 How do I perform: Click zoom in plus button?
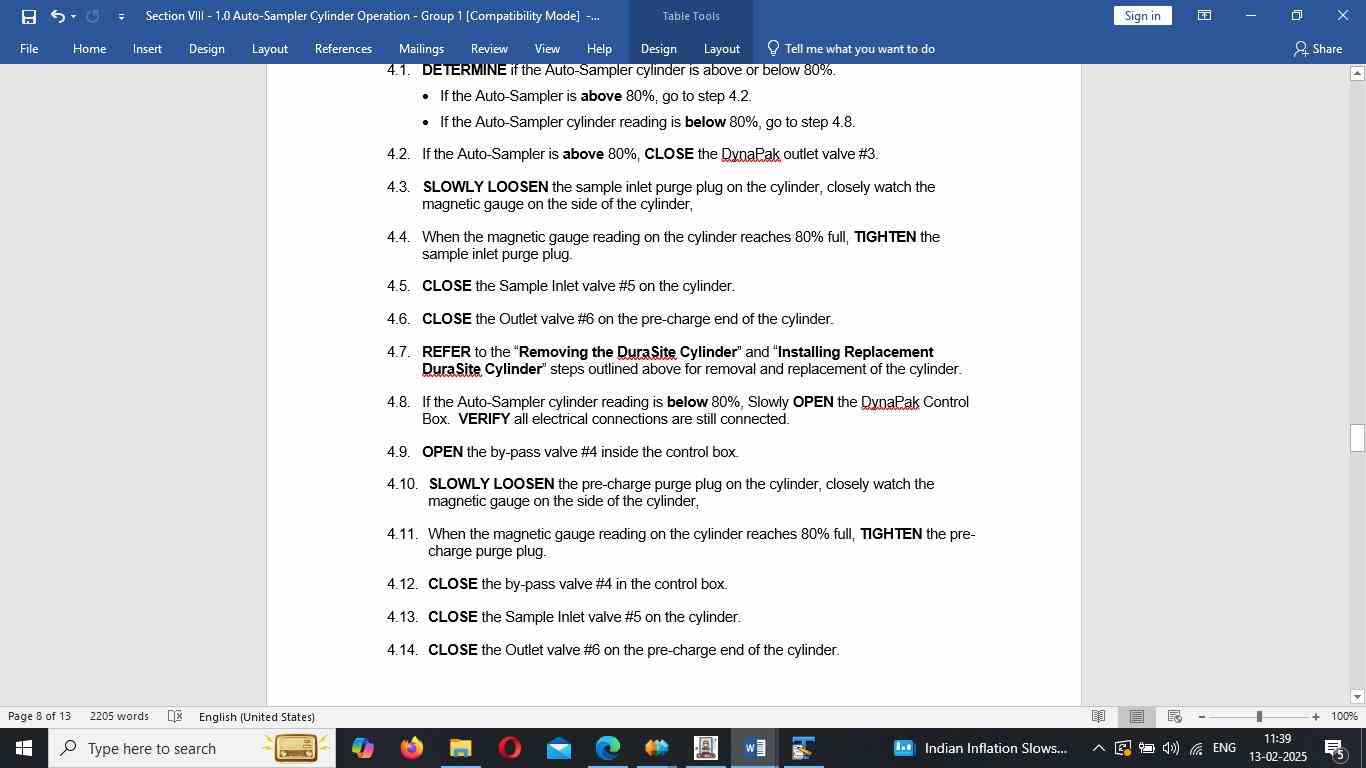pyautogui.click(x=1316, y=716)
